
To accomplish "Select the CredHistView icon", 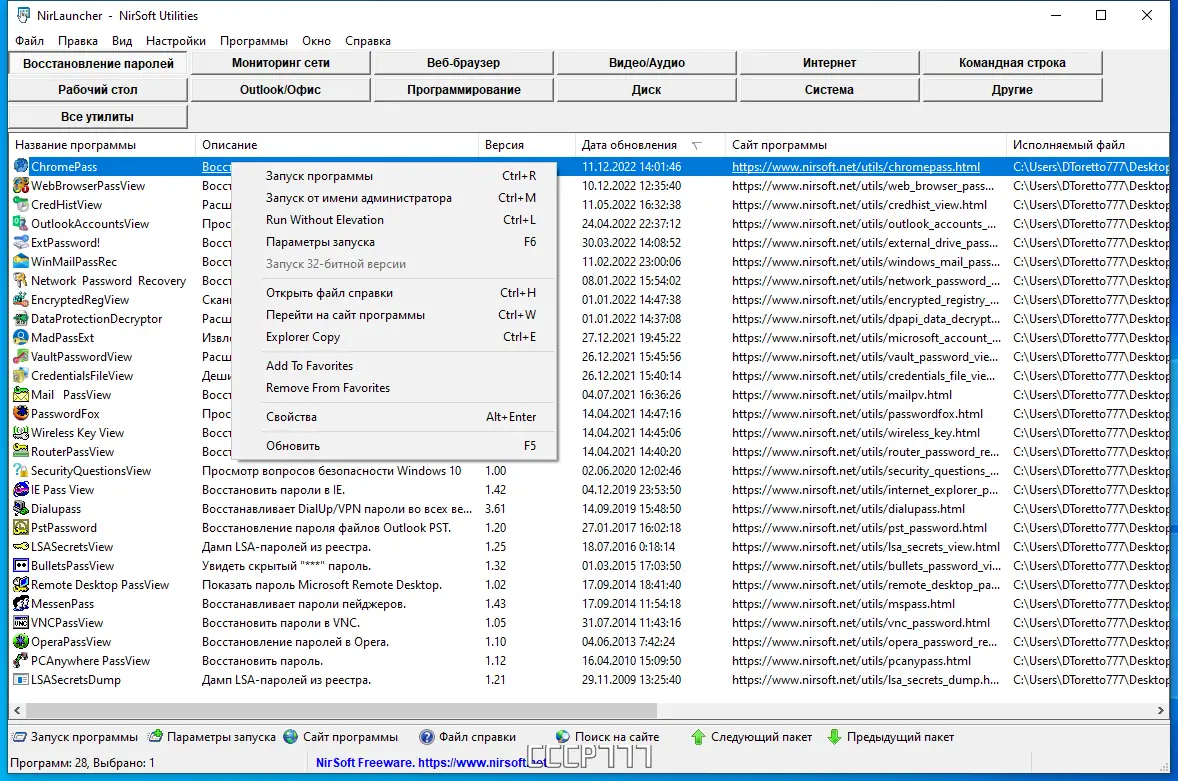I will click(x=21, y=204).
